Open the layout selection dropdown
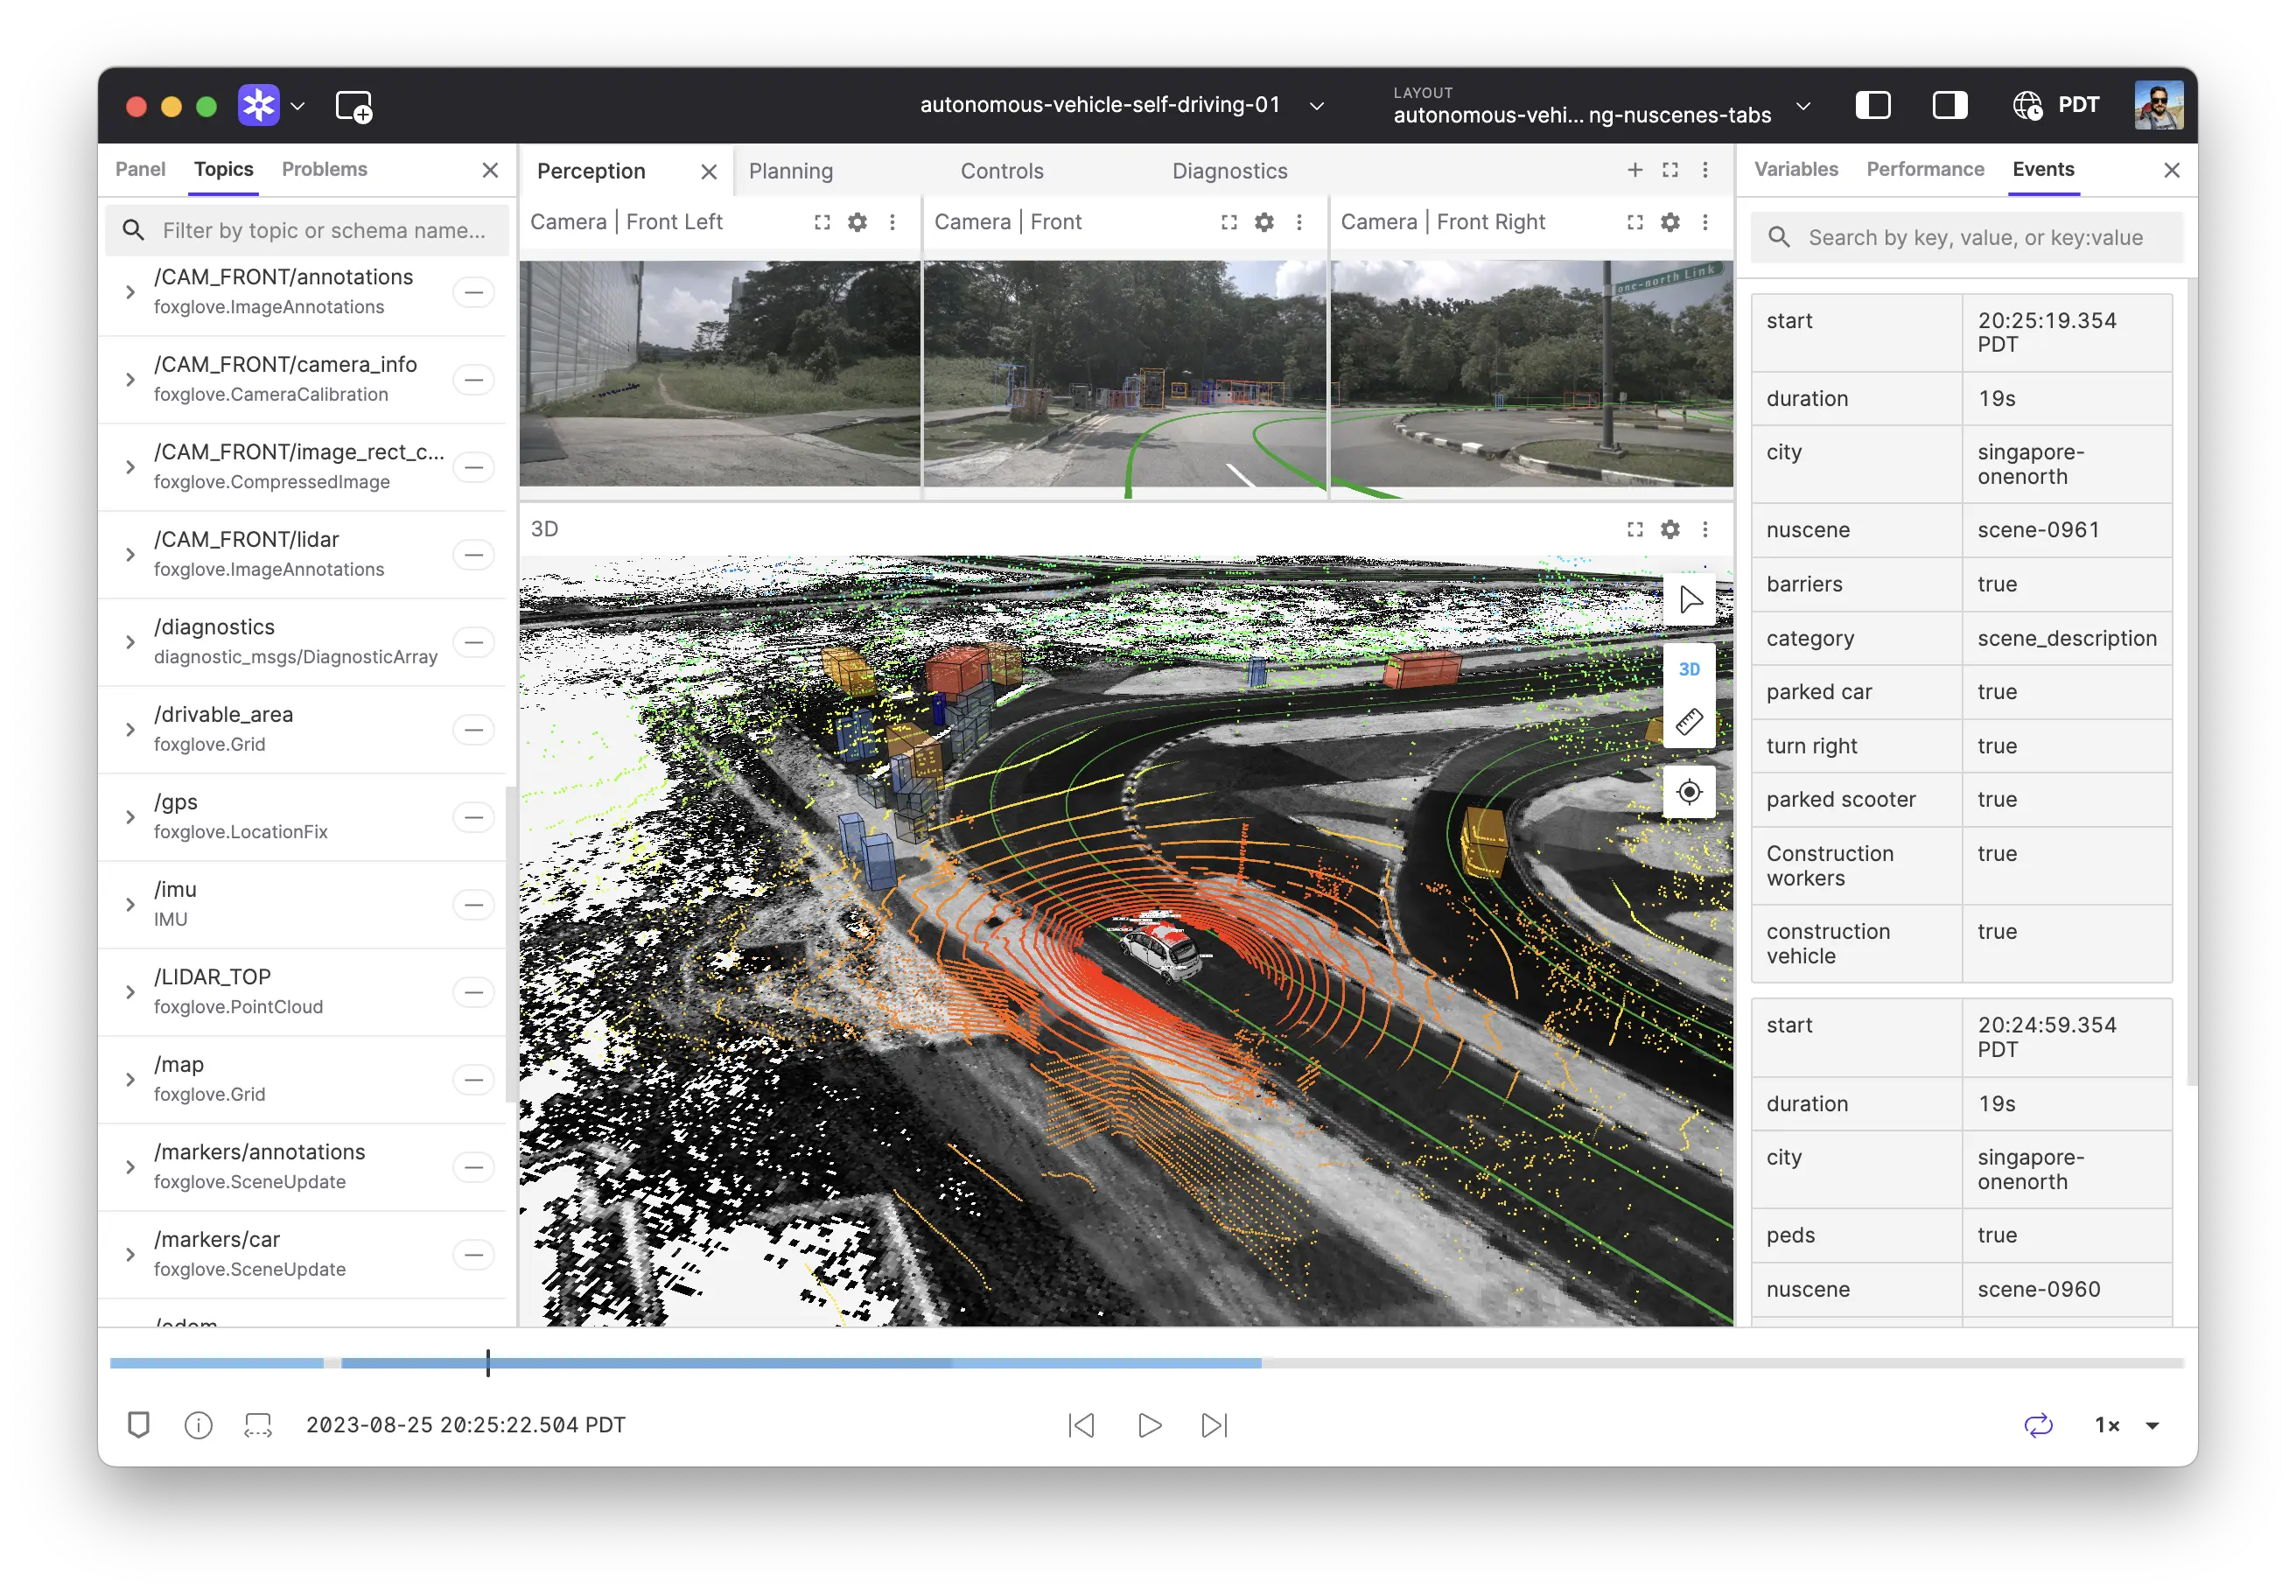This screenshot has height=1596, width=2296. [x=1803, y=105]
